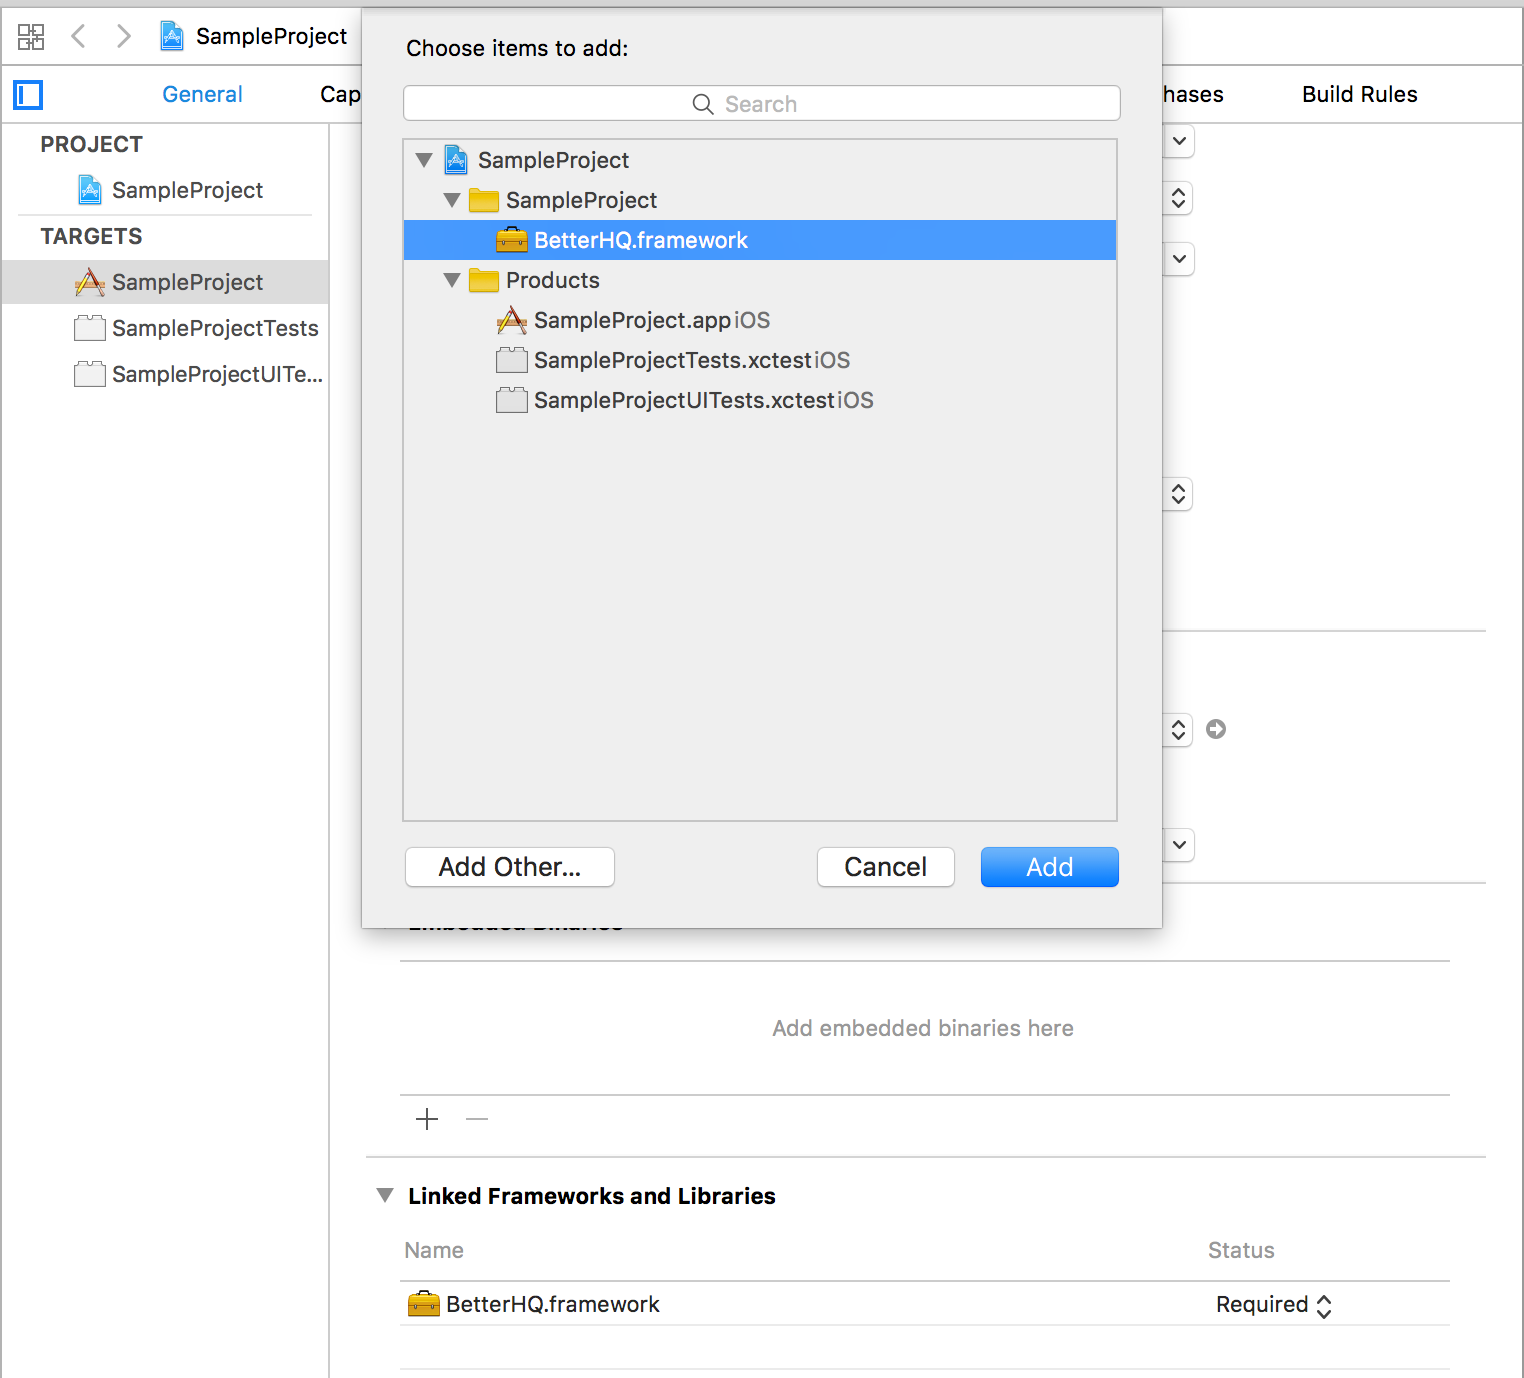Image resolution: width=1524 pixels, height=1378 pixels.
Task: Click the Add Other... button
Action: pos(510,867)
